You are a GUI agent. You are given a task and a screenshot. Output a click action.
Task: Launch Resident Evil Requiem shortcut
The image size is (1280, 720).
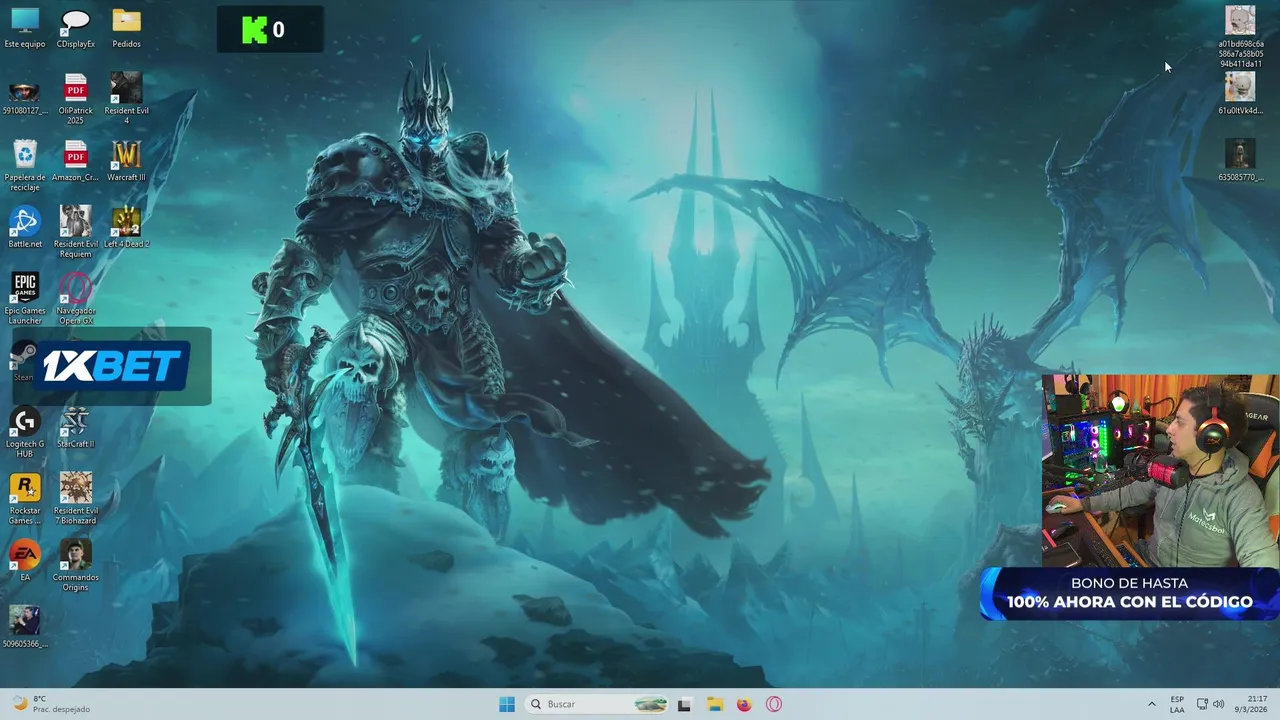(76, 232)
